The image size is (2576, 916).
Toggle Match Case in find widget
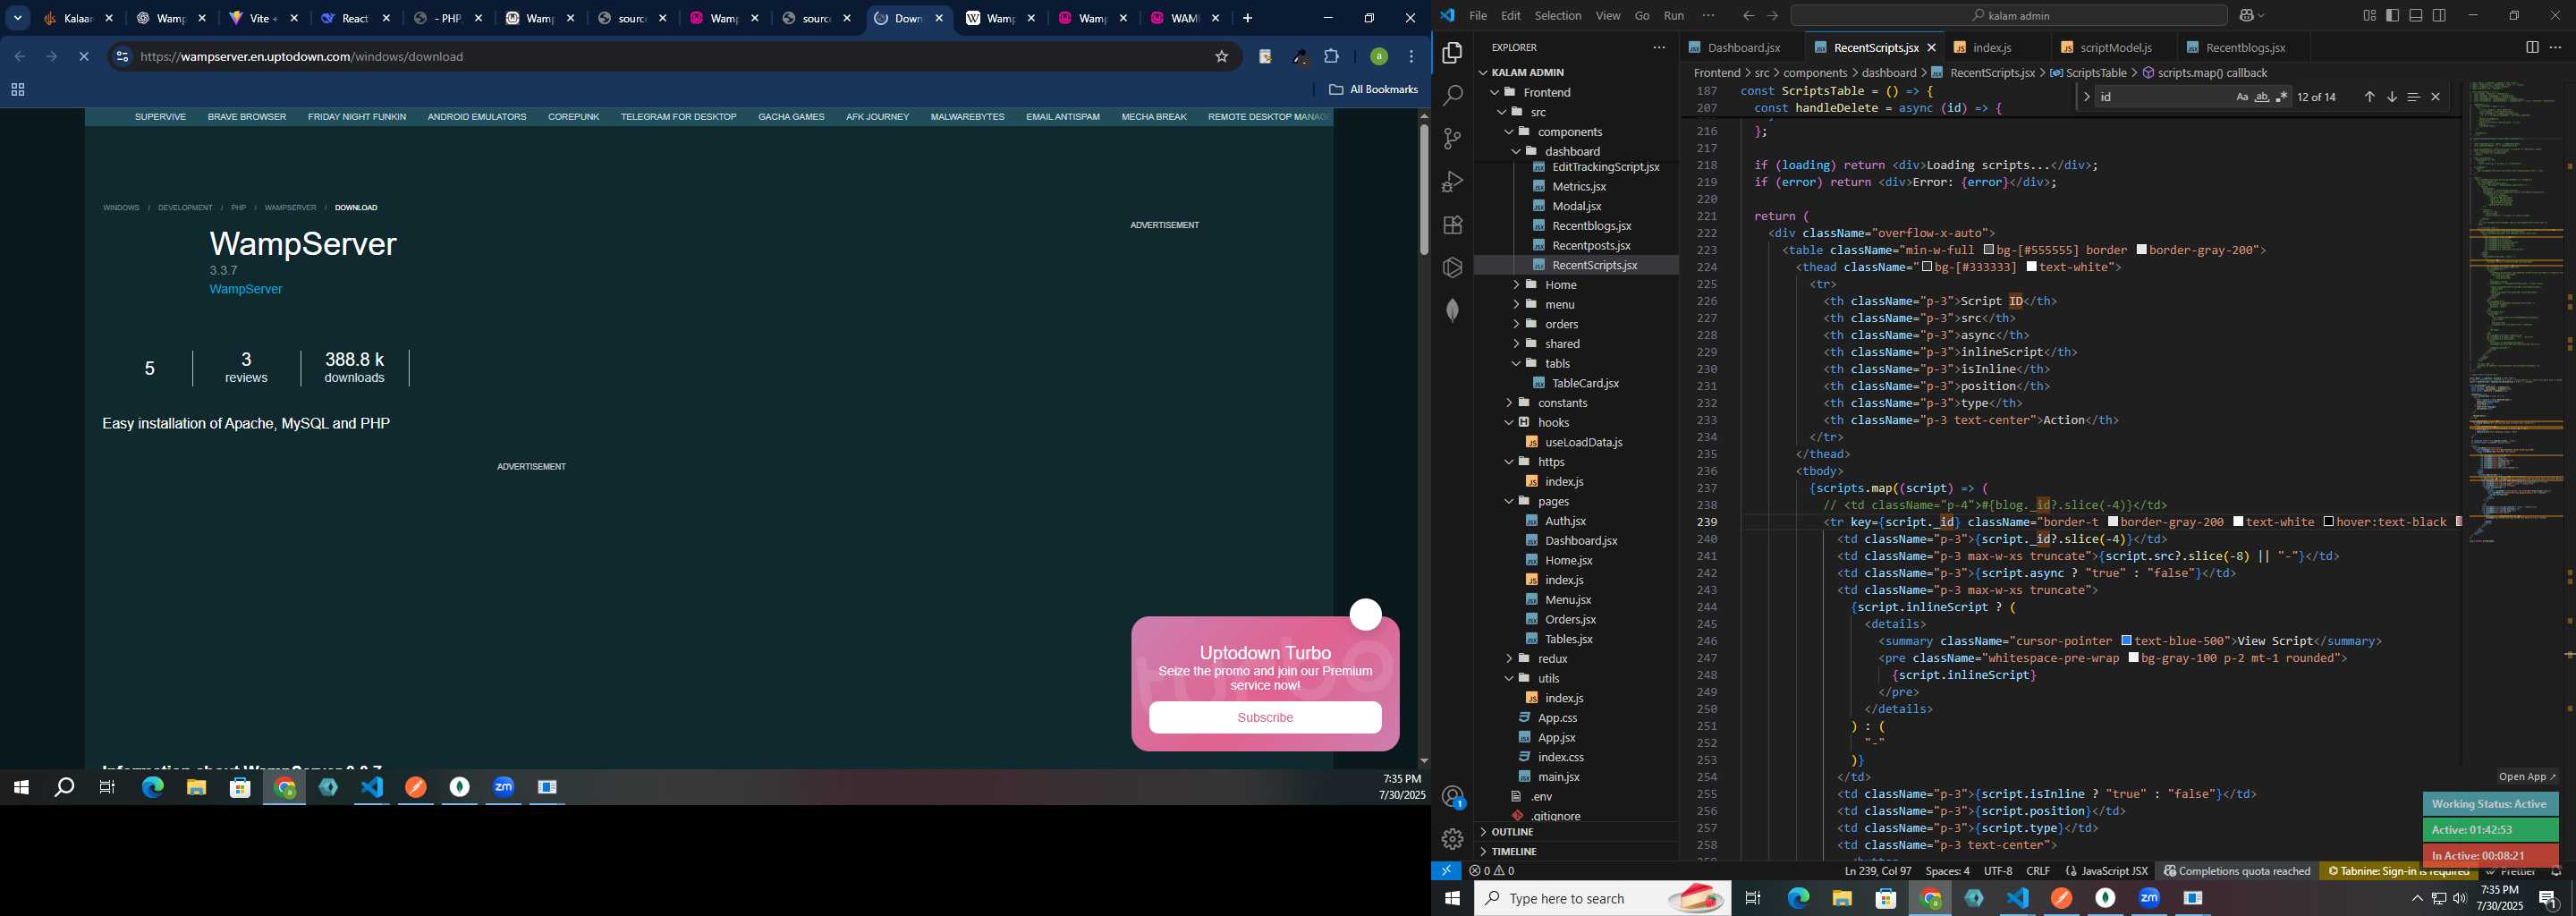click(x=2242, y=97)
